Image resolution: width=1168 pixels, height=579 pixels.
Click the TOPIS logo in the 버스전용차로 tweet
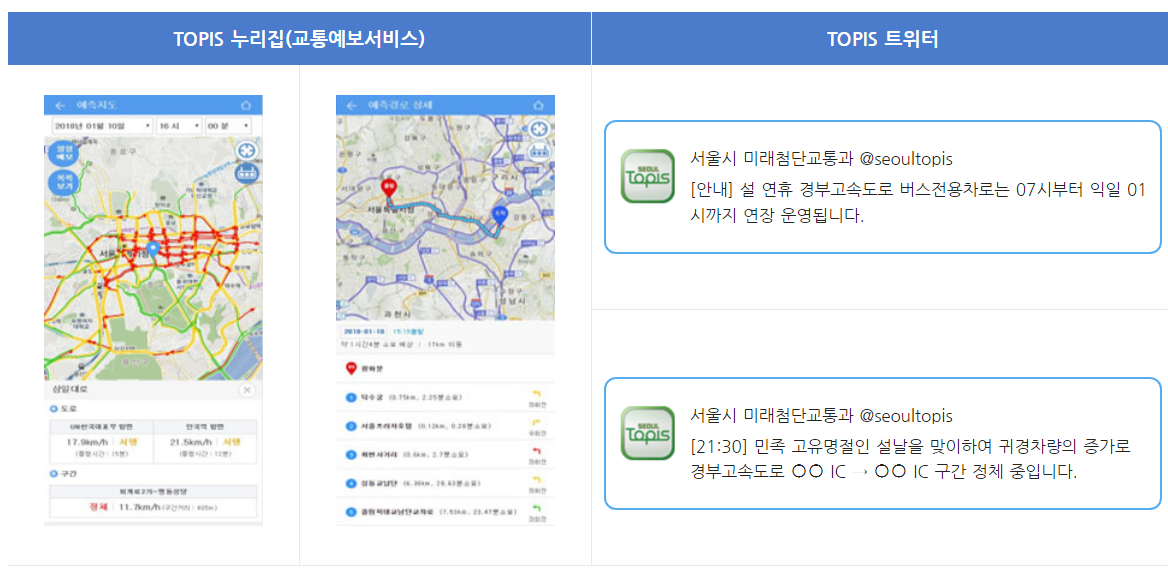click(647, 176)
